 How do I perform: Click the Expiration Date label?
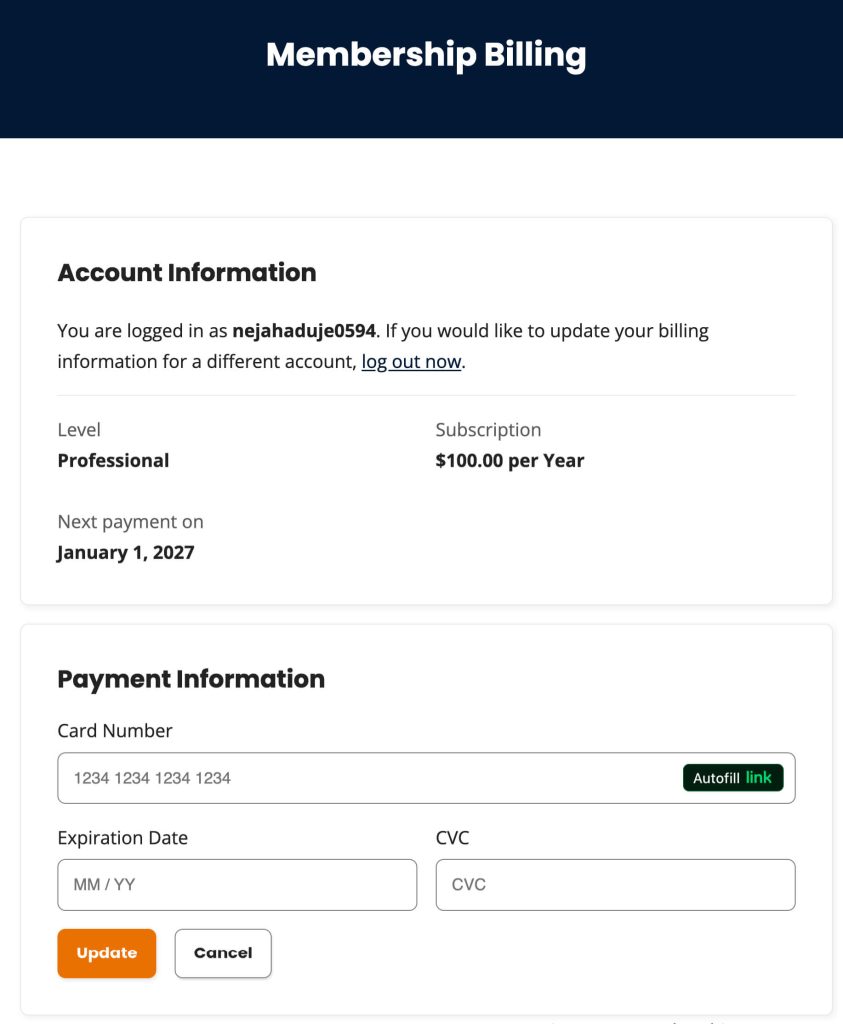(122, 838)
